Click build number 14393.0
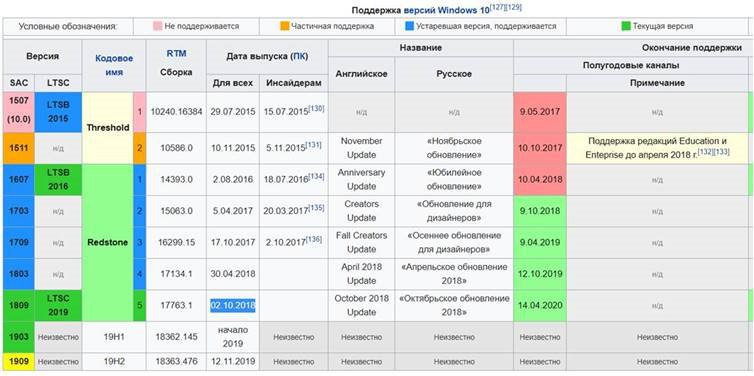The image size is (754, 376). [176, 179]
